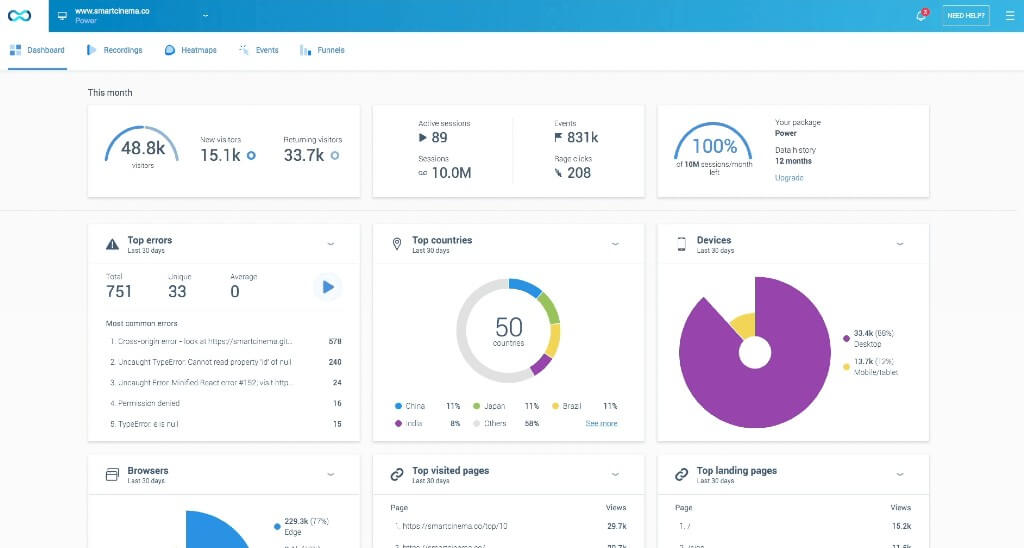Open the first landing page row with 15.2k views

[793, 526]
